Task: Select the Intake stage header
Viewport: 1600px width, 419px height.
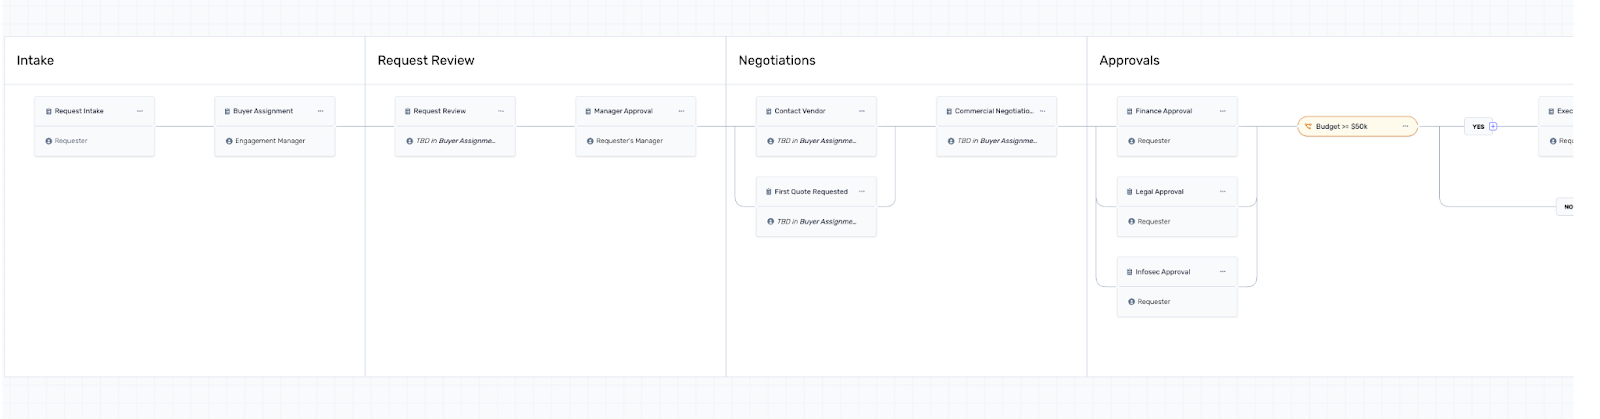Action: point(35,61)
